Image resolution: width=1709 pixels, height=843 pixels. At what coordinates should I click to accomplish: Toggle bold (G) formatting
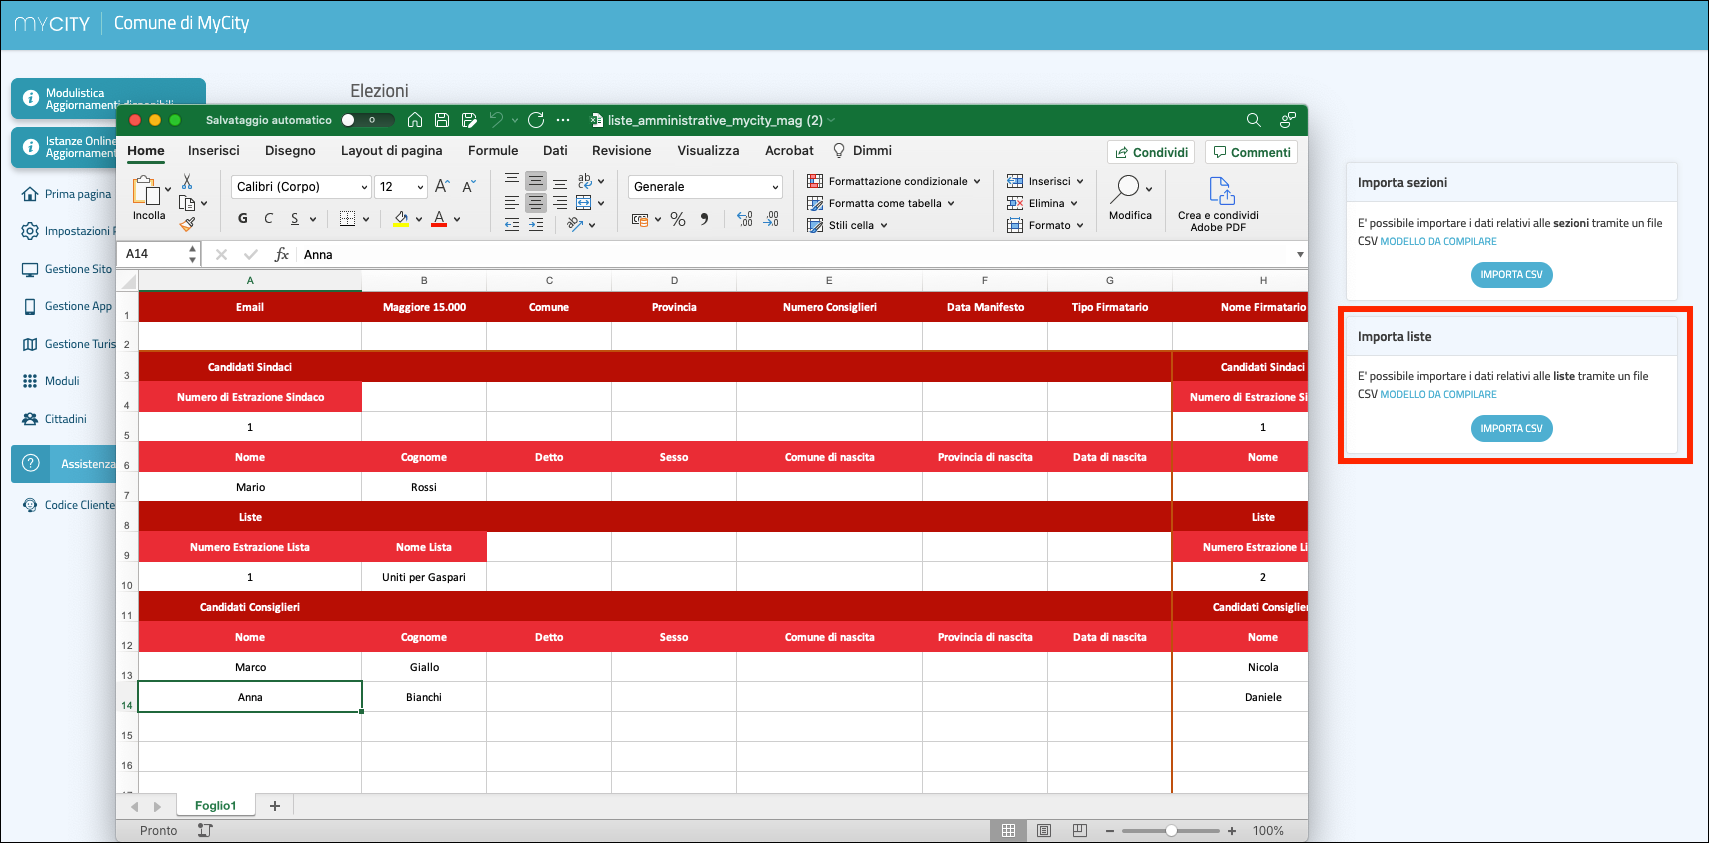click(243, 219)
